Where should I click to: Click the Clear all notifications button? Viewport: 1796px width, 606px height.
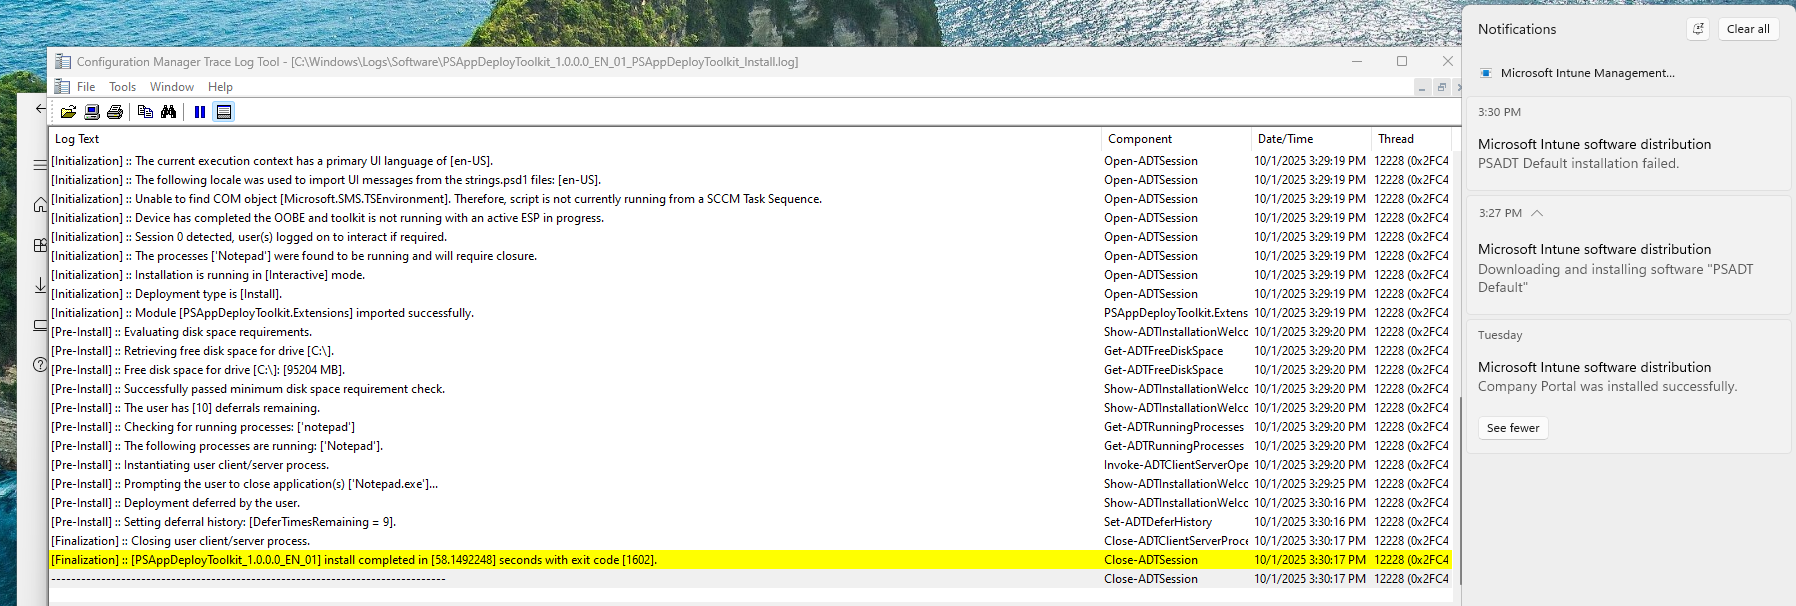[1748, 29]
